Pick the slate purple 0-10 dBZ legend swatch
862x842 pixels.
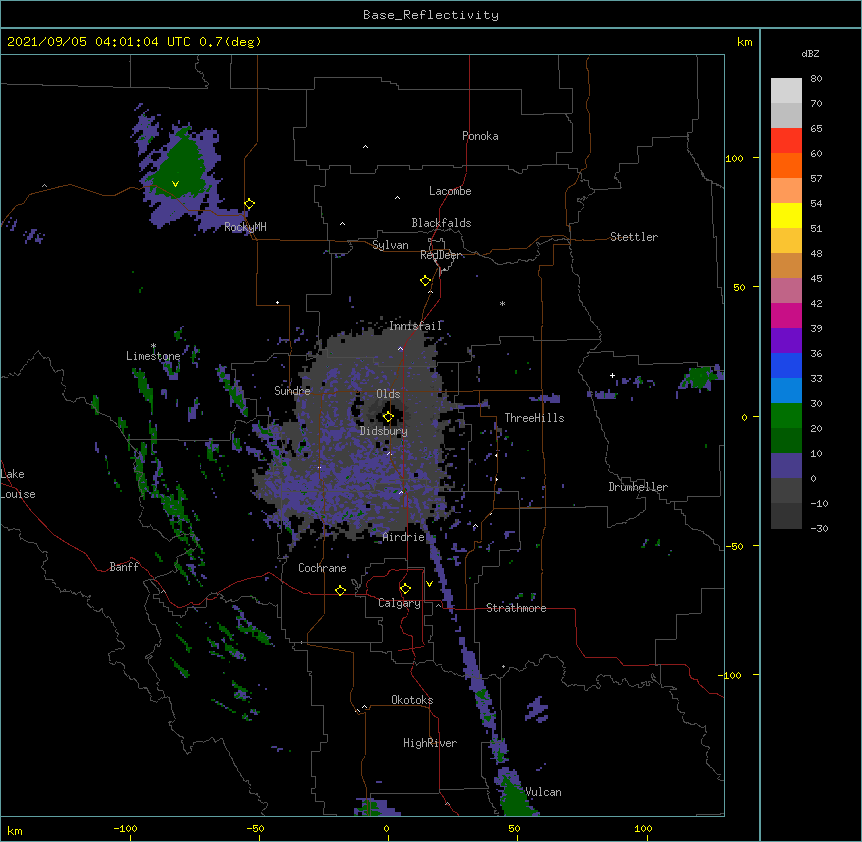786,466
